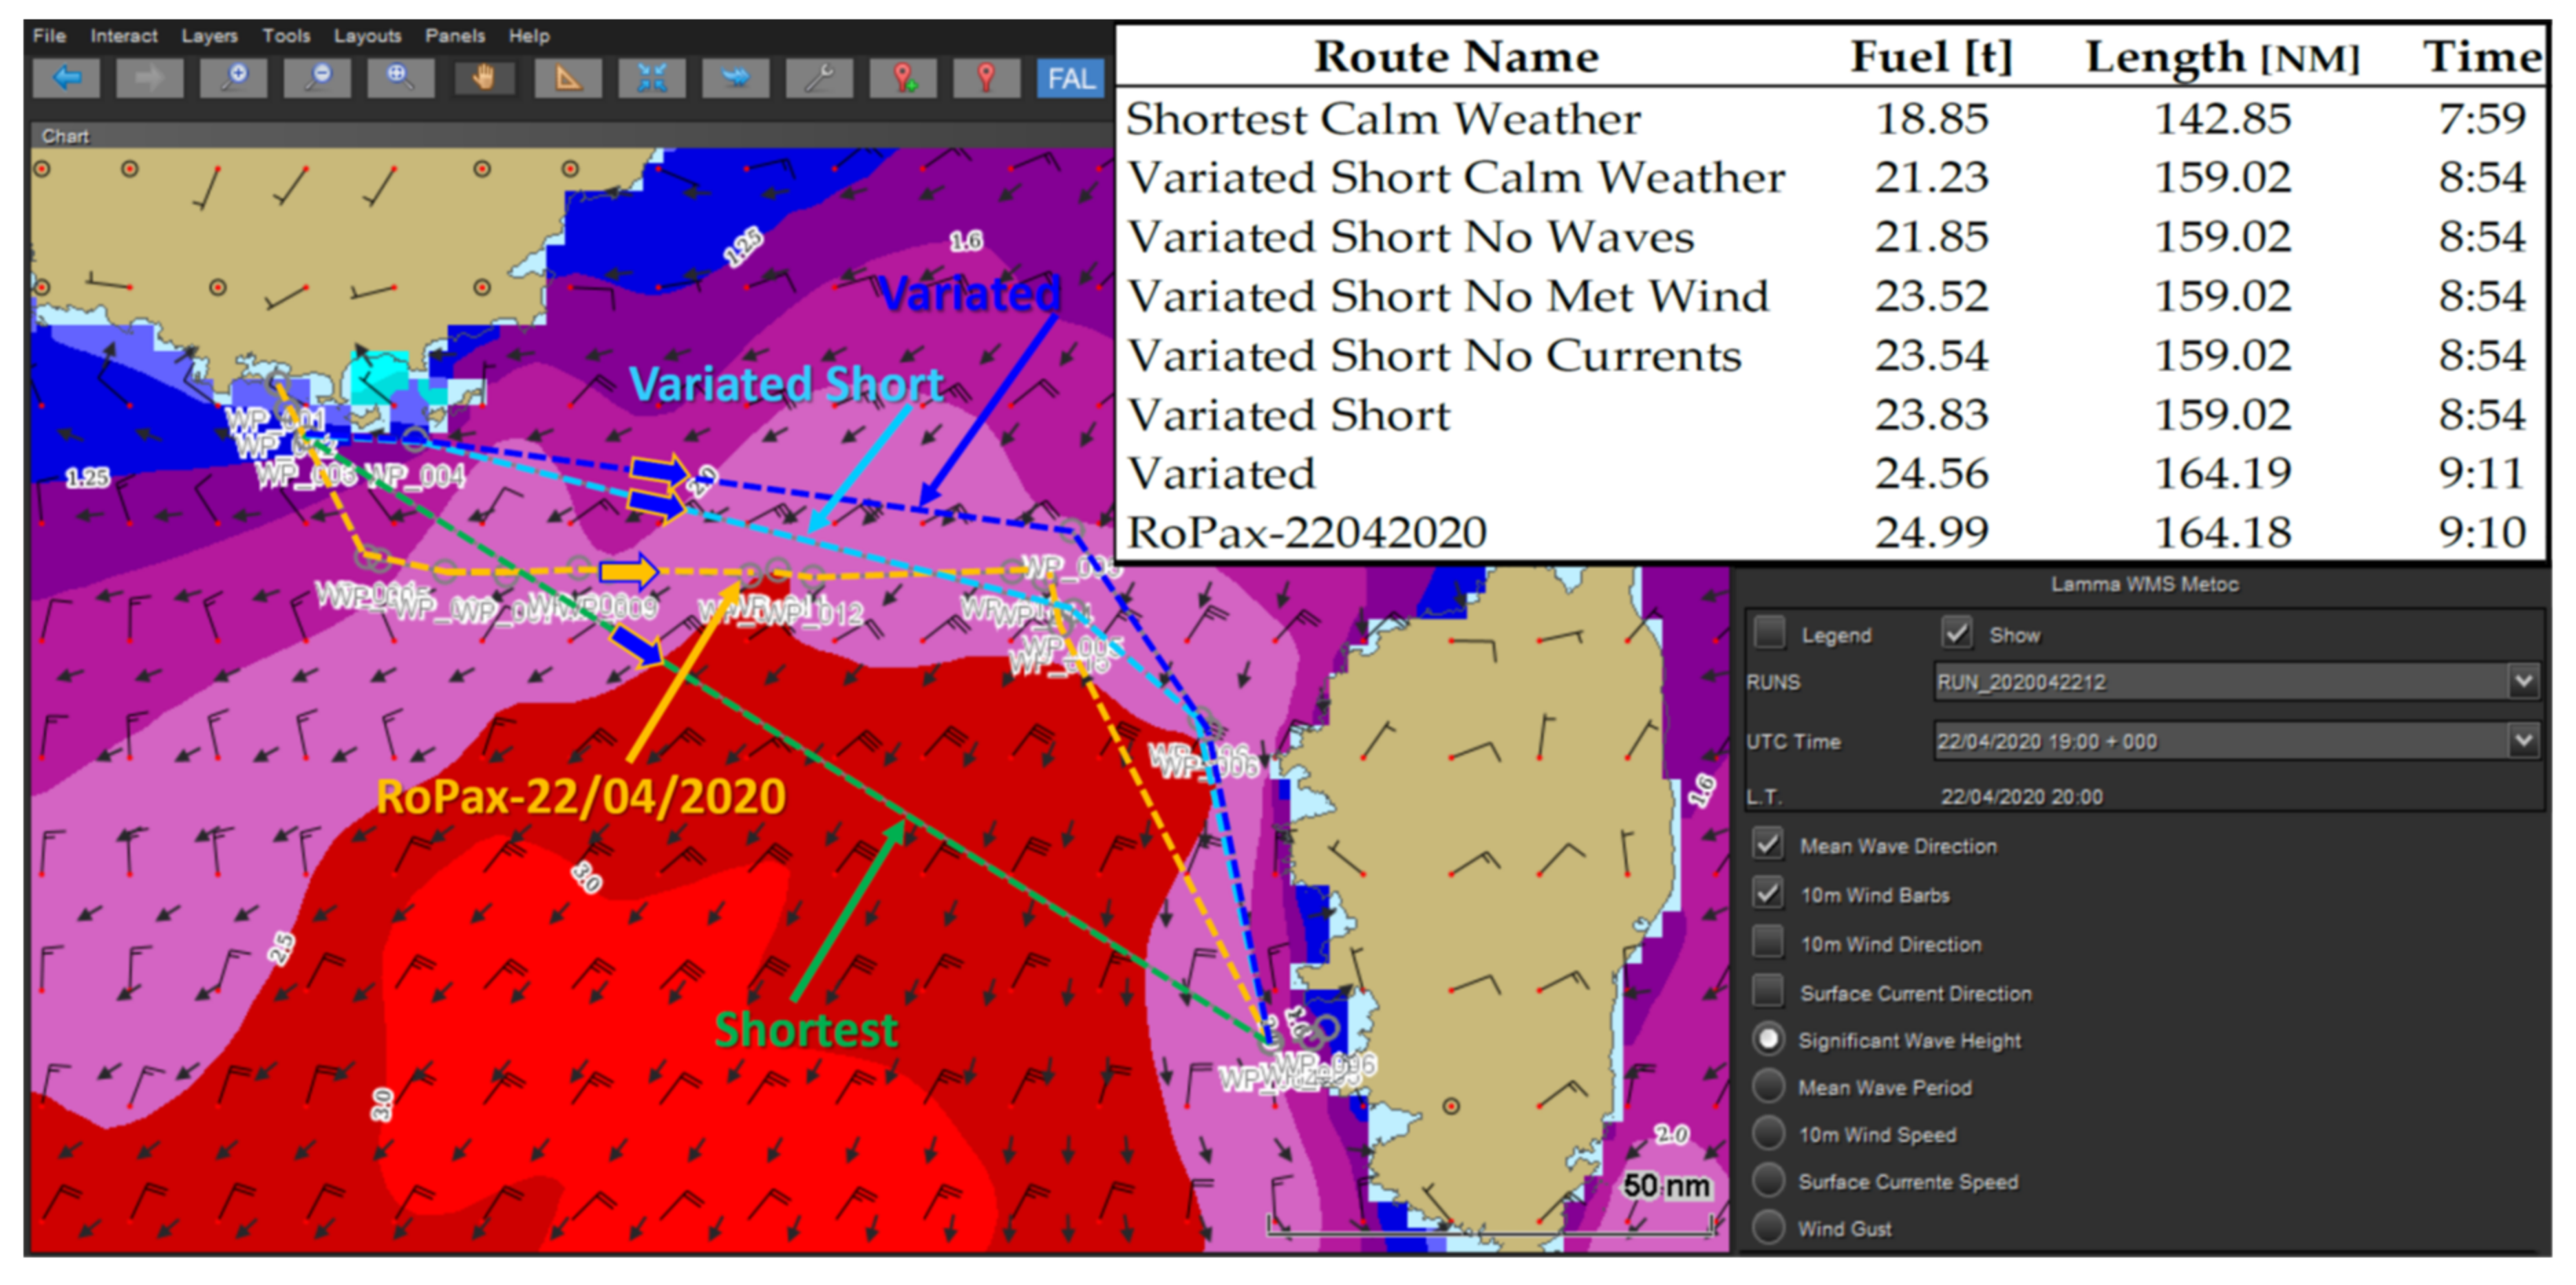
Task: Open the UTC Time dropdown
Action: 2523,741
